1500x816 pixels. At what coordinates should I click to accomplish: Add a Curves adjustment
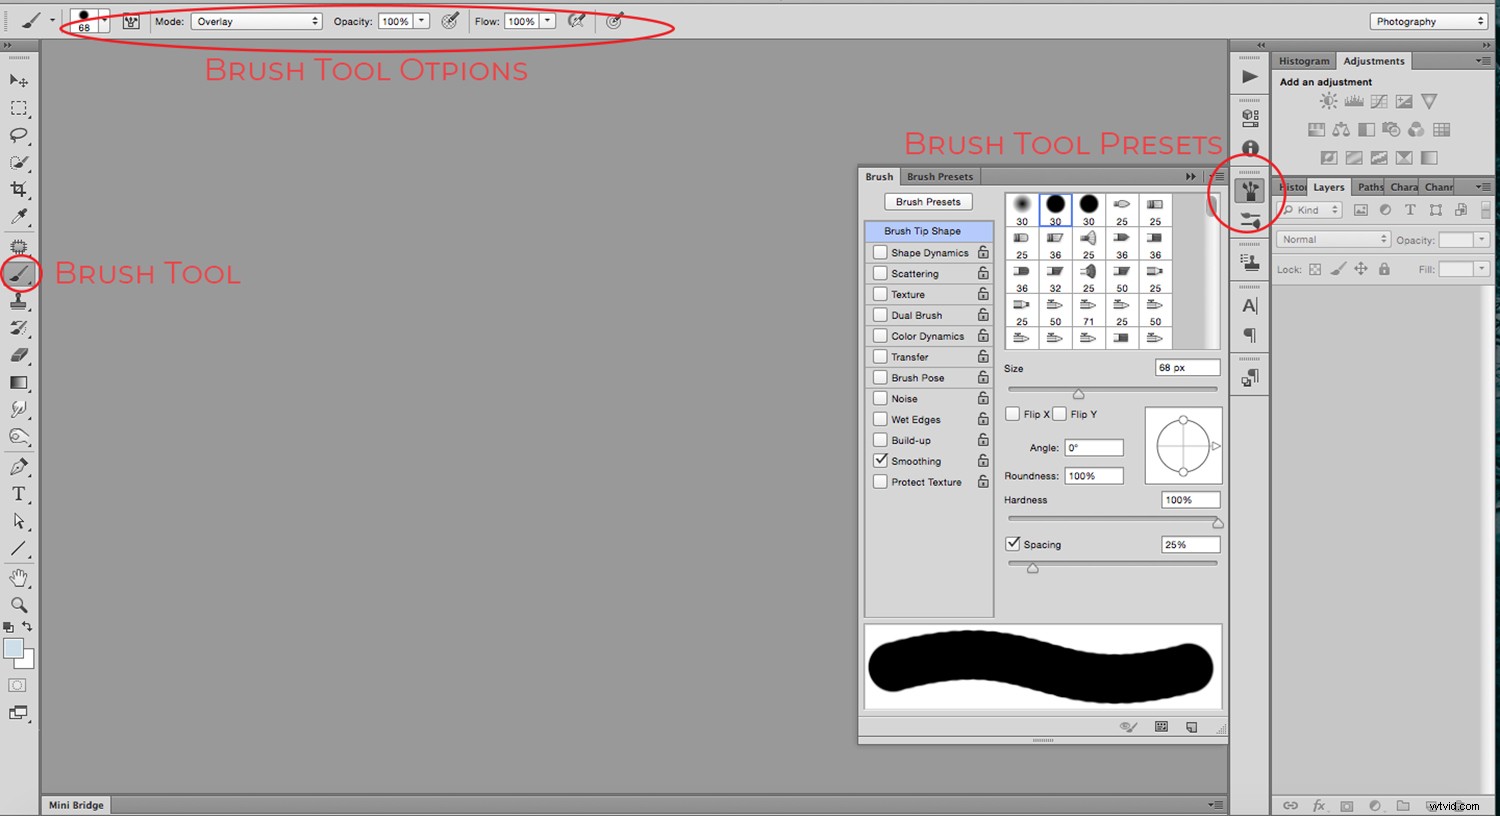1378,100
